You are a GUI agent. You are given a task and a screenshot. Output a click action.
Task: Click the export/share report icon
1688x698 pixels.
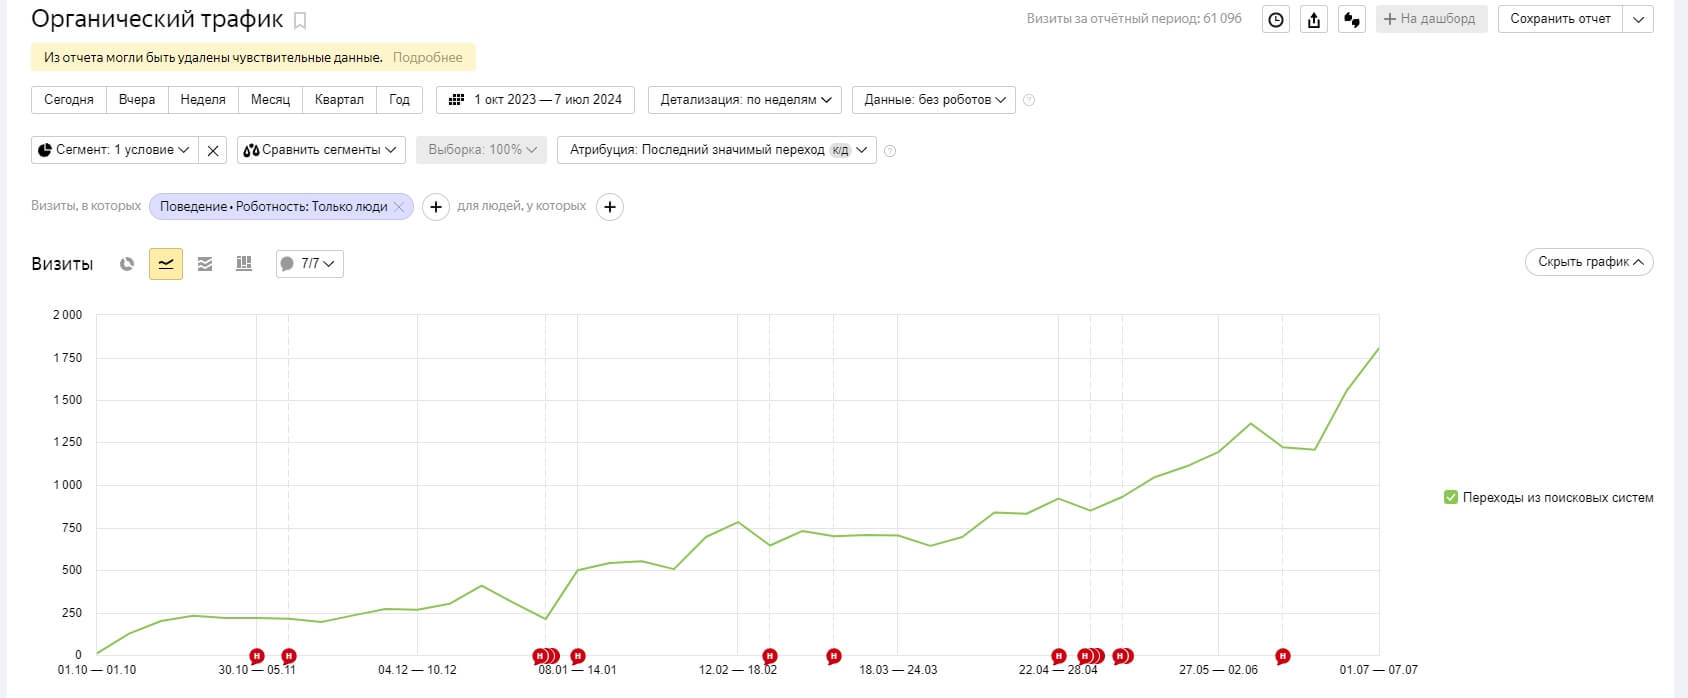click(1314, 19)
